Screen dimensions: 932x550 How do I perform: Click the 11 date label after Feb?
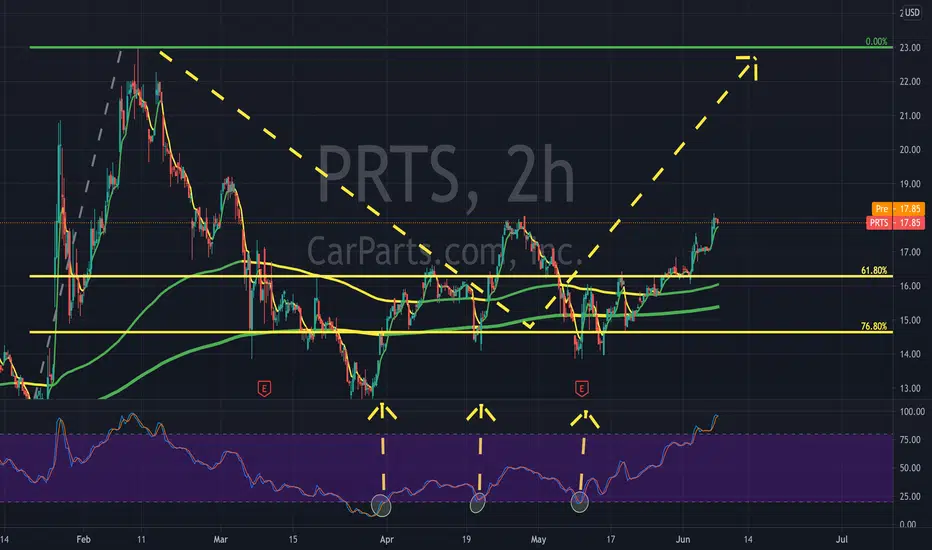pyautogui.click(x=141, y=539)
